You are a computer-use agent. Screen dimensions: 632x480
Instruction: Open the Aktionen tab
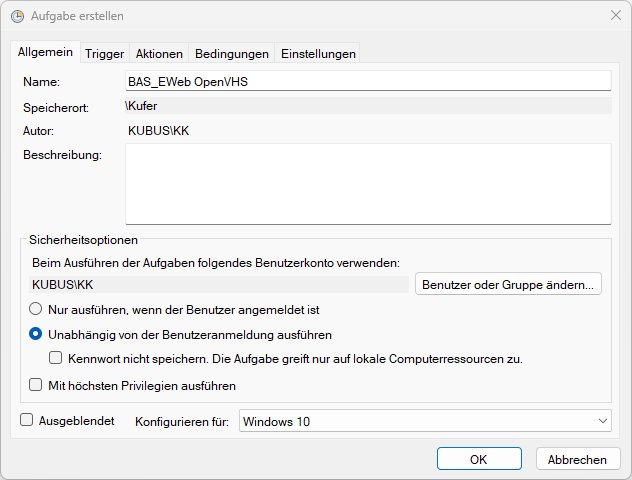pyautogui.click(x=159, y=54)
